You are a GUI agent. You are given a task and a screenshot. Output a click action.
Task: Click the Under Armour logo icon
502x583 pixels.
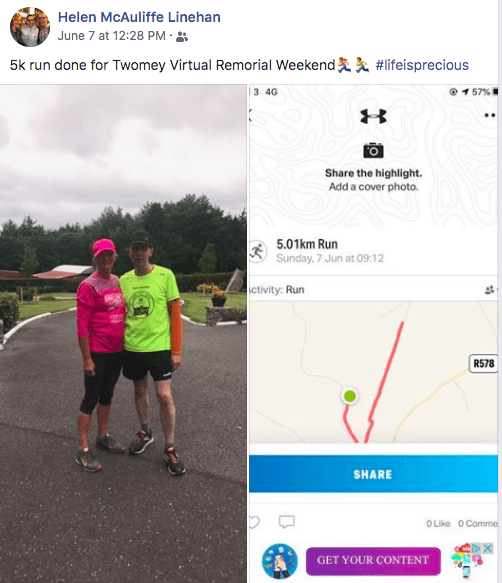[373, 116]
